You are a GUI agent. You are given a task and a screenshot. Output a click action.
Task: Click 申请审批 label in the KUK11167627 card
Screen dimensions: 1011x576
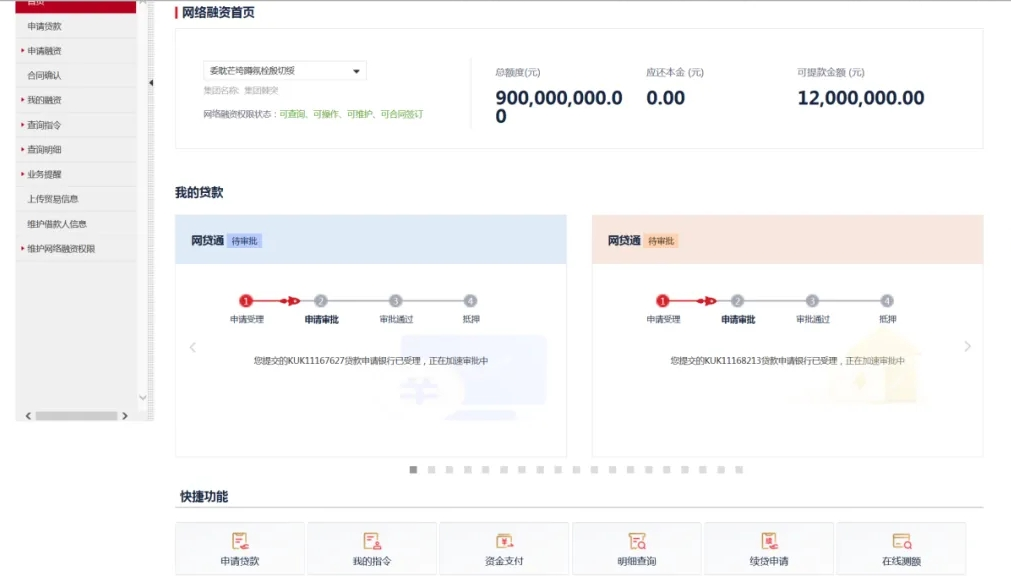tap(321, 319)
